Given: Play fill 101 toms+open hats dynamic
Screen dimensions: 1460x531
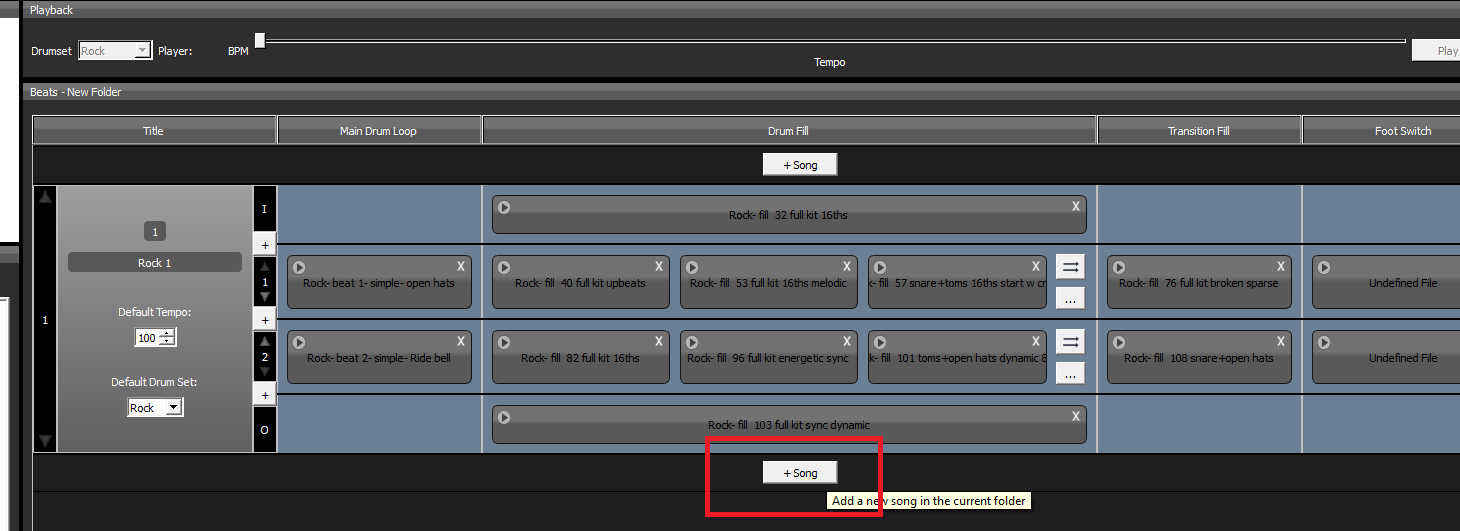Looking at the screenshot, I should pyautogui.click(x=880, y=342).
